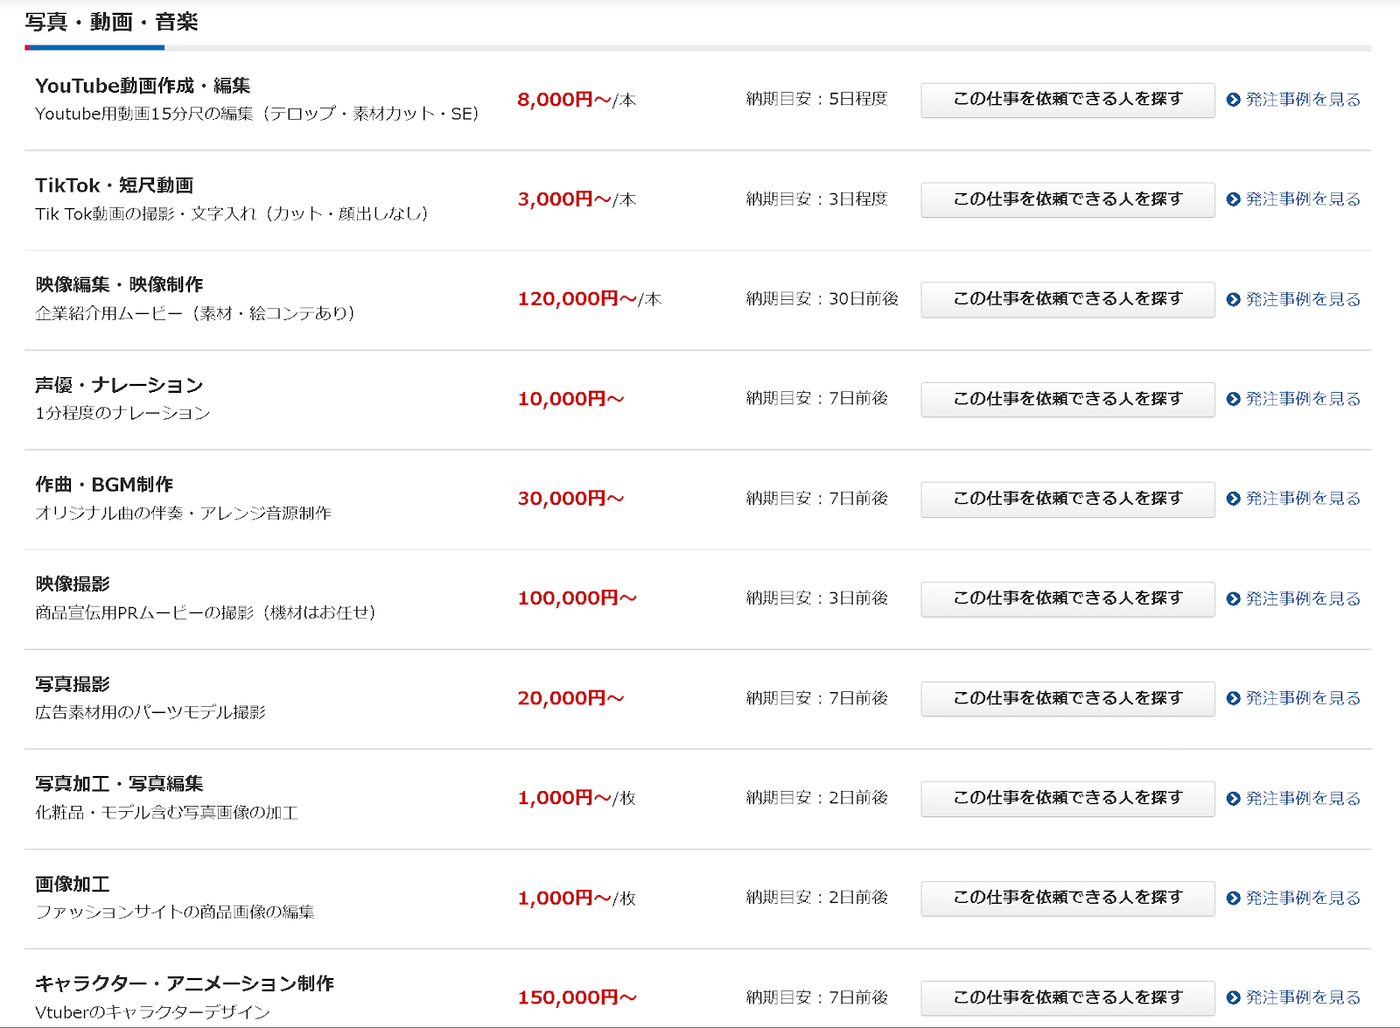1400x1028 pixels.
Task: Click the arrow icon in the 作曲・BGM制作 row
Action: tap(1233, 498)
